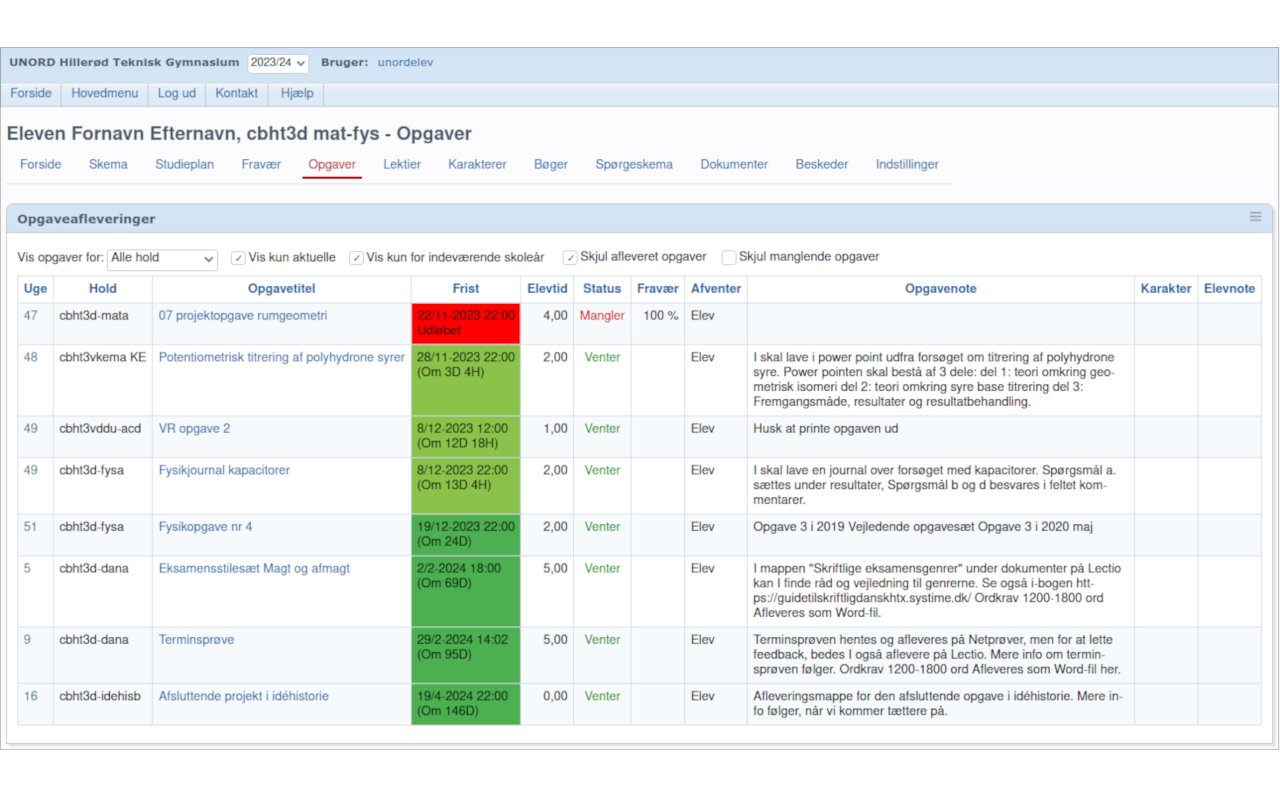Open the 'Alle hold' dropdown

pos(162,258)
